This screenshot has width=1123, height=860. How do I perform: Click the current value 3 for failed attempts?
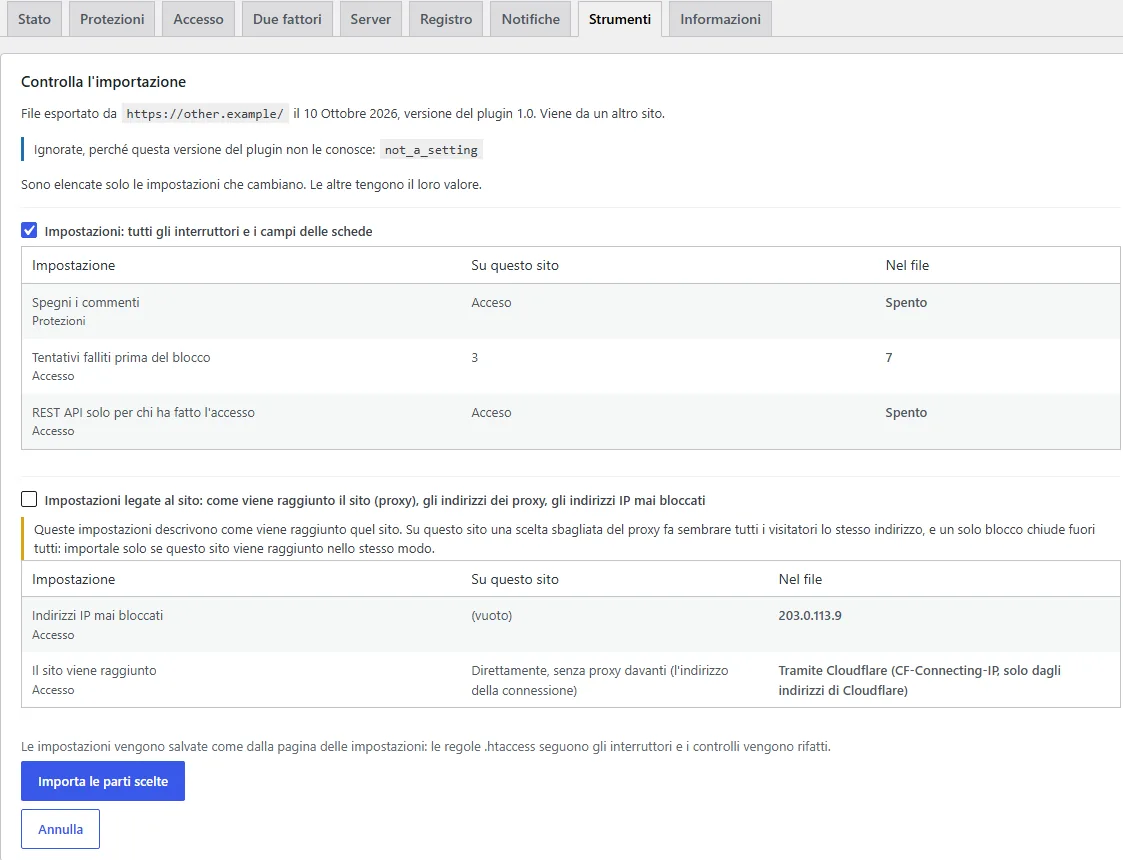pyautogui.click(x=474, y=357)
